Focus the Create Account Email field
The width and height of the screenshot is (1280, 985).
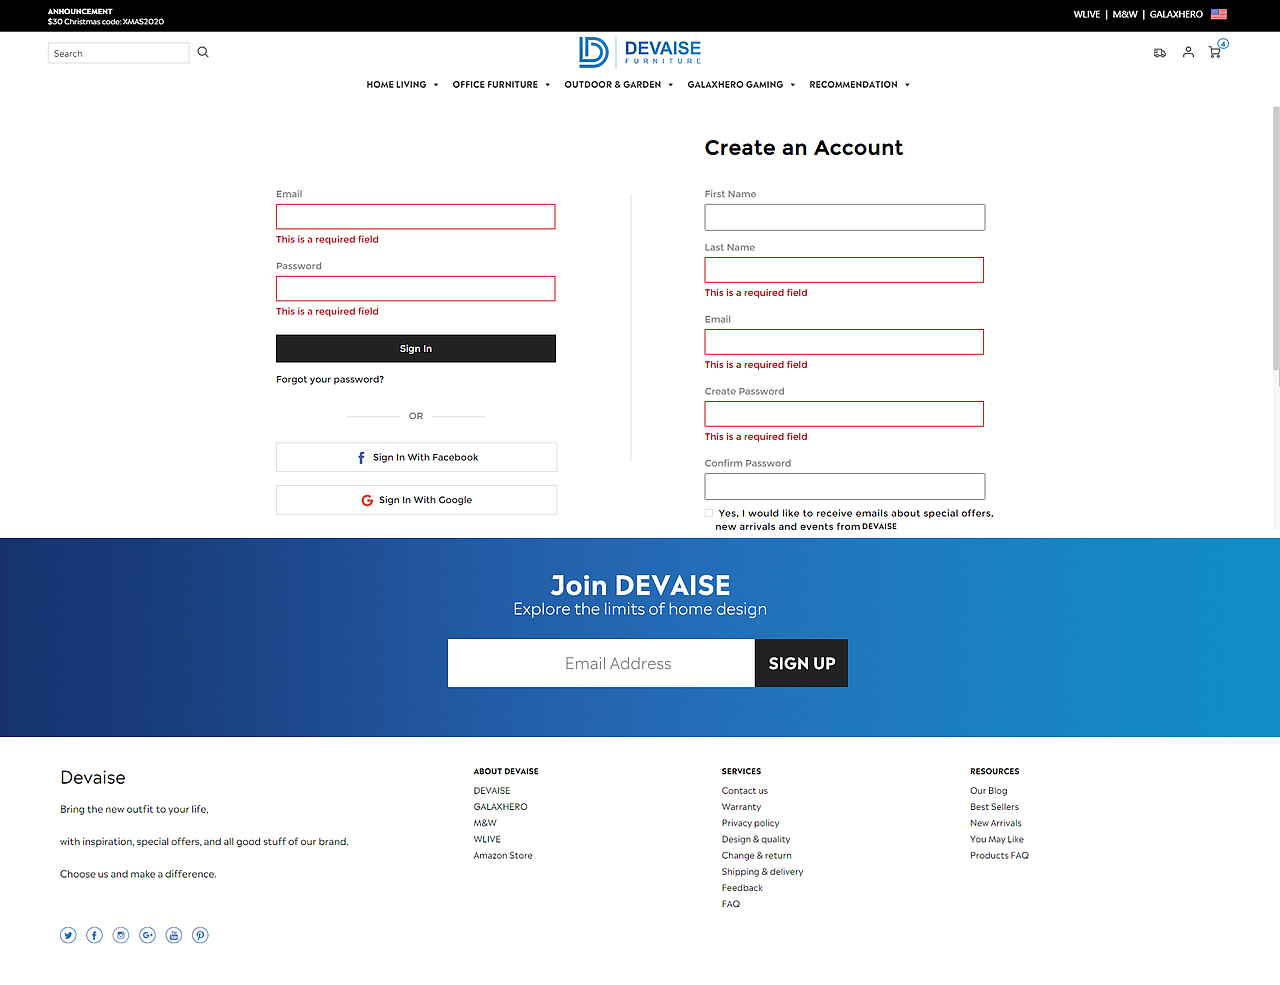[x=844, y=342]
